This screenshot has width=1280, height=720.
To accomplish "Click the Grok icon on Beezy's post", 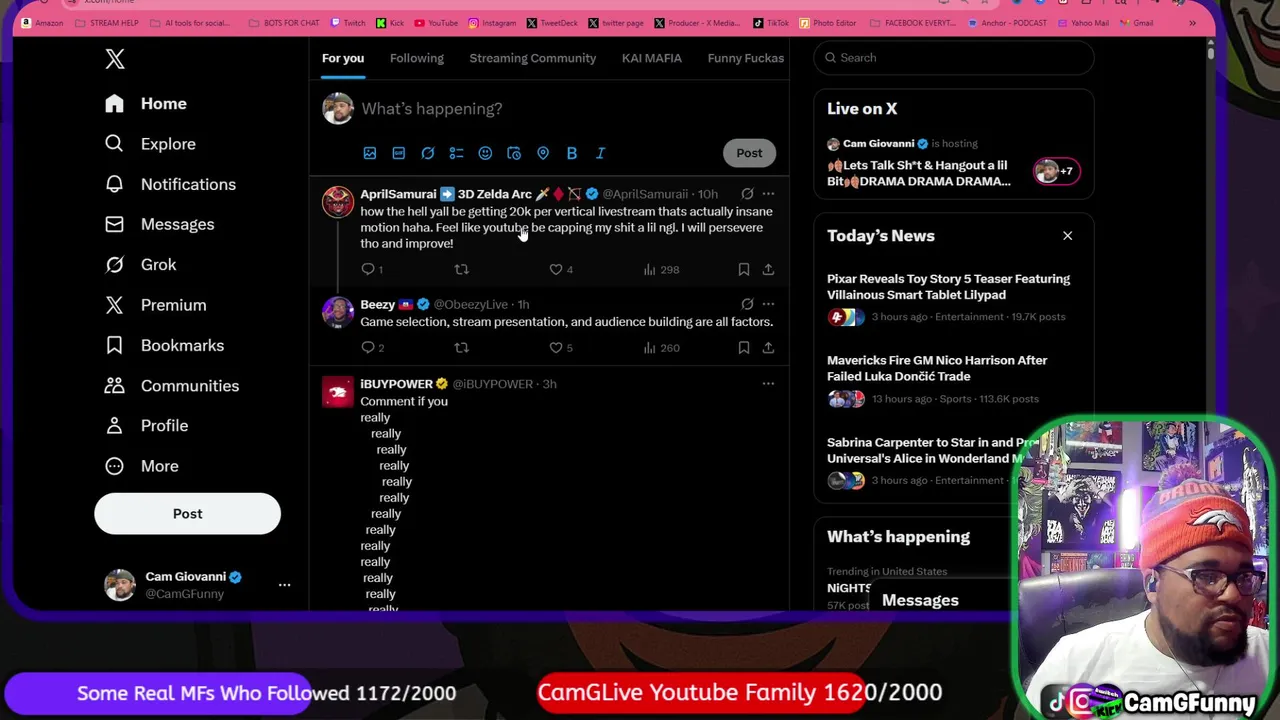I will point(747,304).
